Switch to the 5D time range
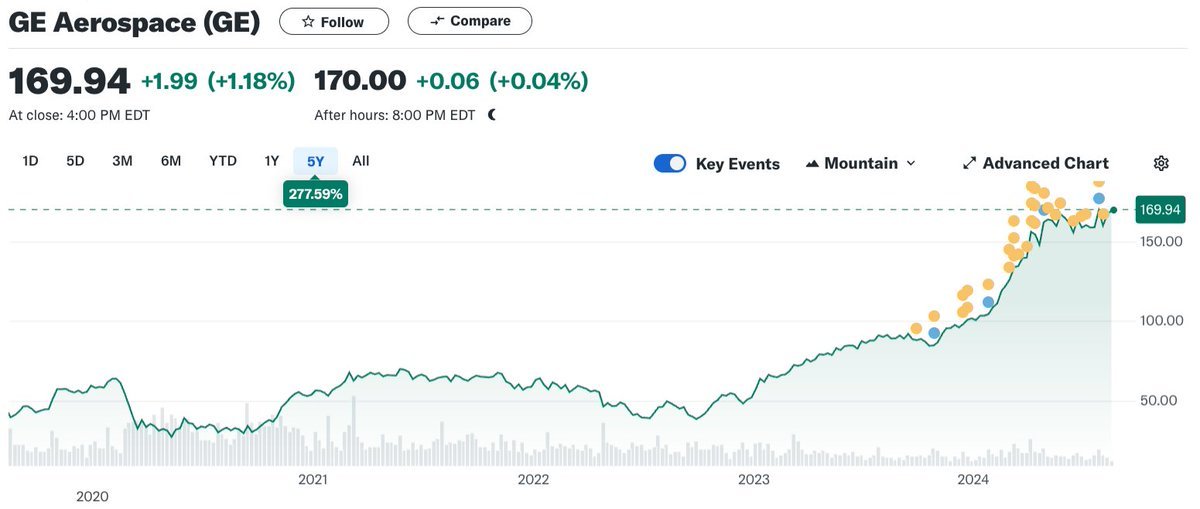Image resolution: width=1200 pixels, height=509 pixels. [75, 161]
